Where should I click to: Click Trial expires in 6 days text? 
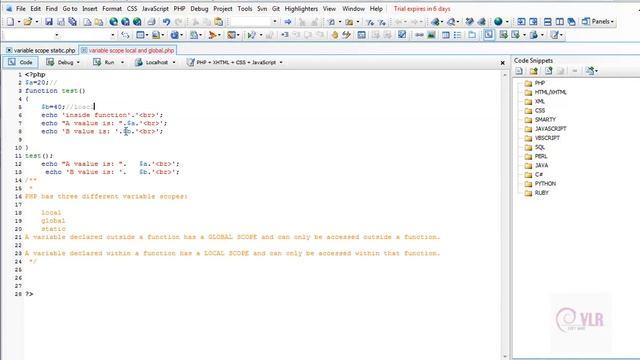click(x=422, y=9)
